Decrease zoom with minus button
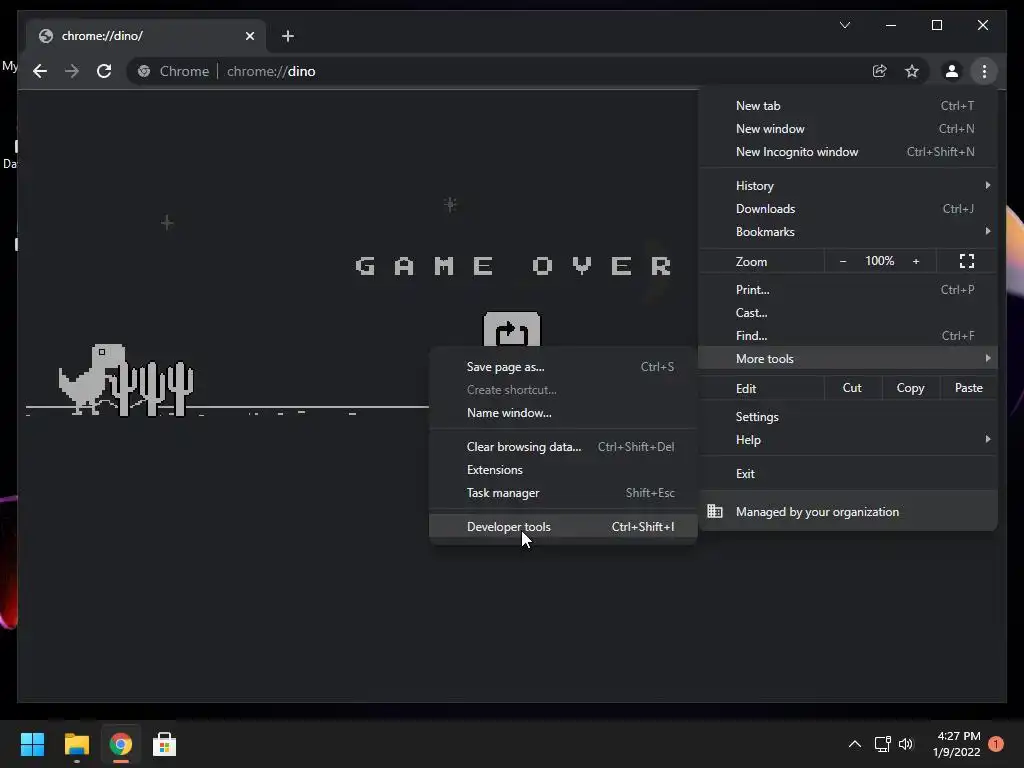 [x=843, y=261]
